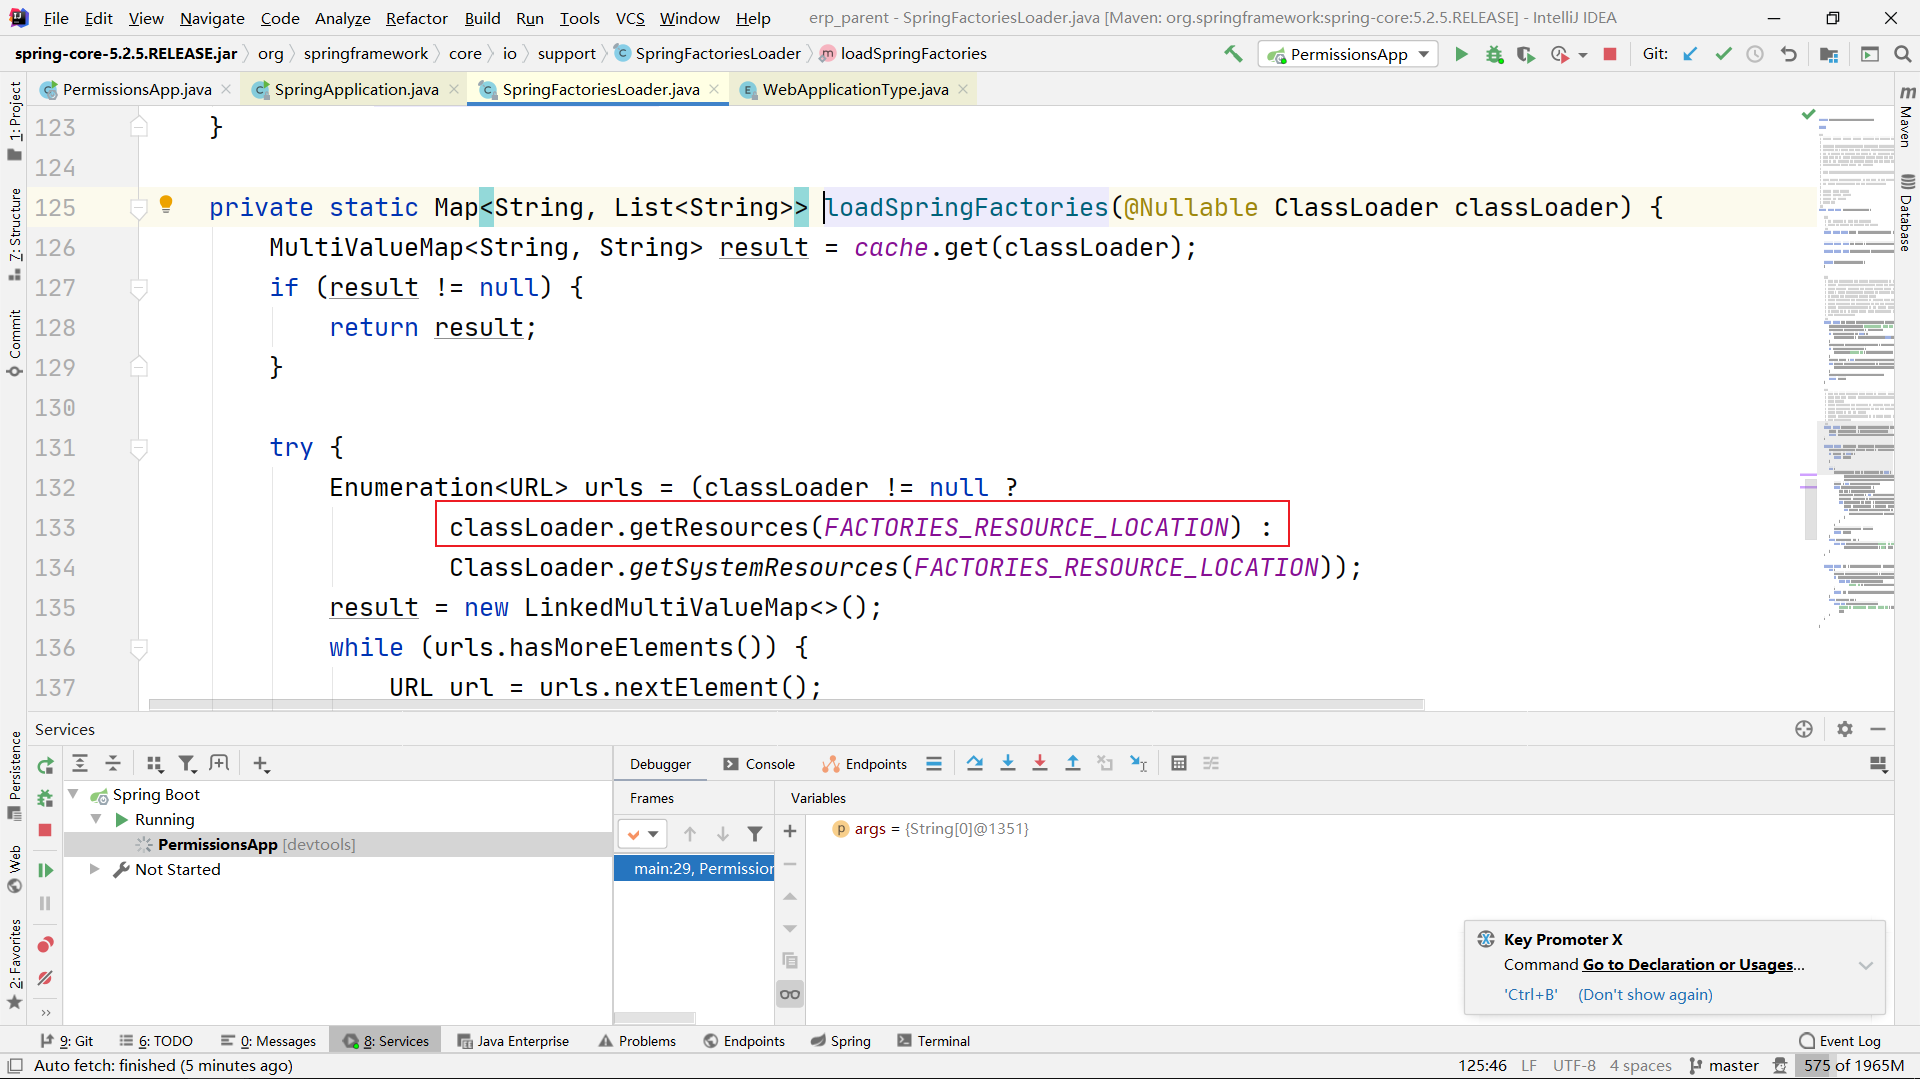Evaluate expression calculator icon
The height and width of the screenshot is (1079, 1920).
pos(1179,763)
